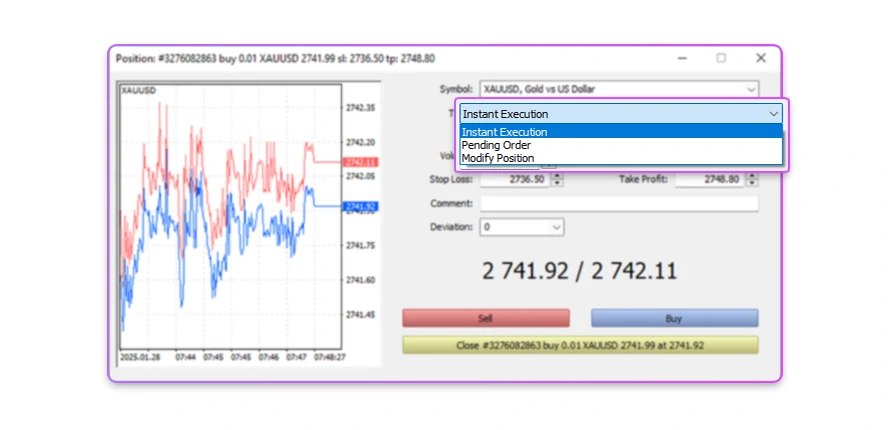Expand the Deviation dropdown
890x430 pixels.
556,227
